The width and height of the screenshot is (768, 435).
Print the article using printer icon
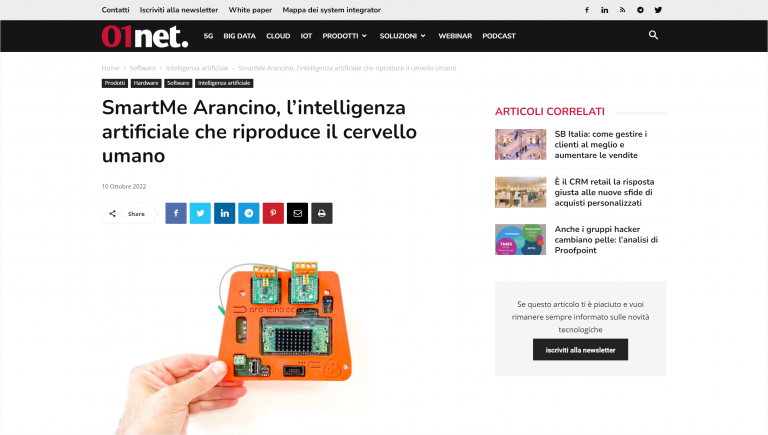tap(322, 214)
